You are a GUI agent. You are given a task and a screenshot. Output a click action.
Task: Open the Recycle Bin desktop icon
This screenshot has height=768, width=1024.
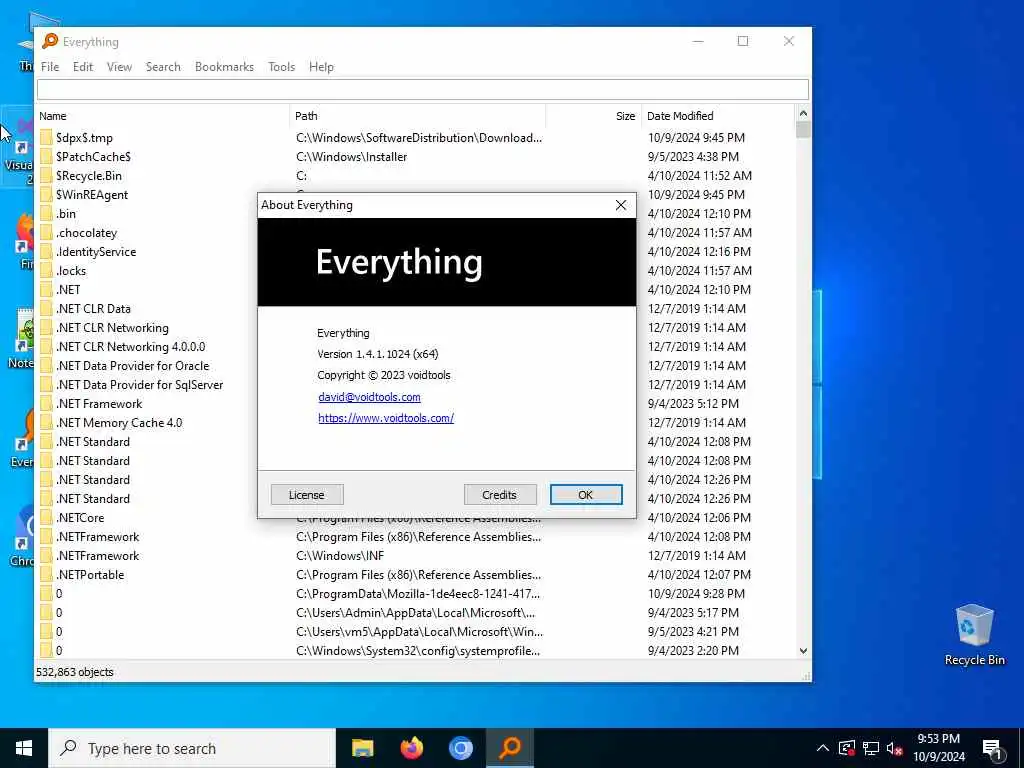point(974,635)
